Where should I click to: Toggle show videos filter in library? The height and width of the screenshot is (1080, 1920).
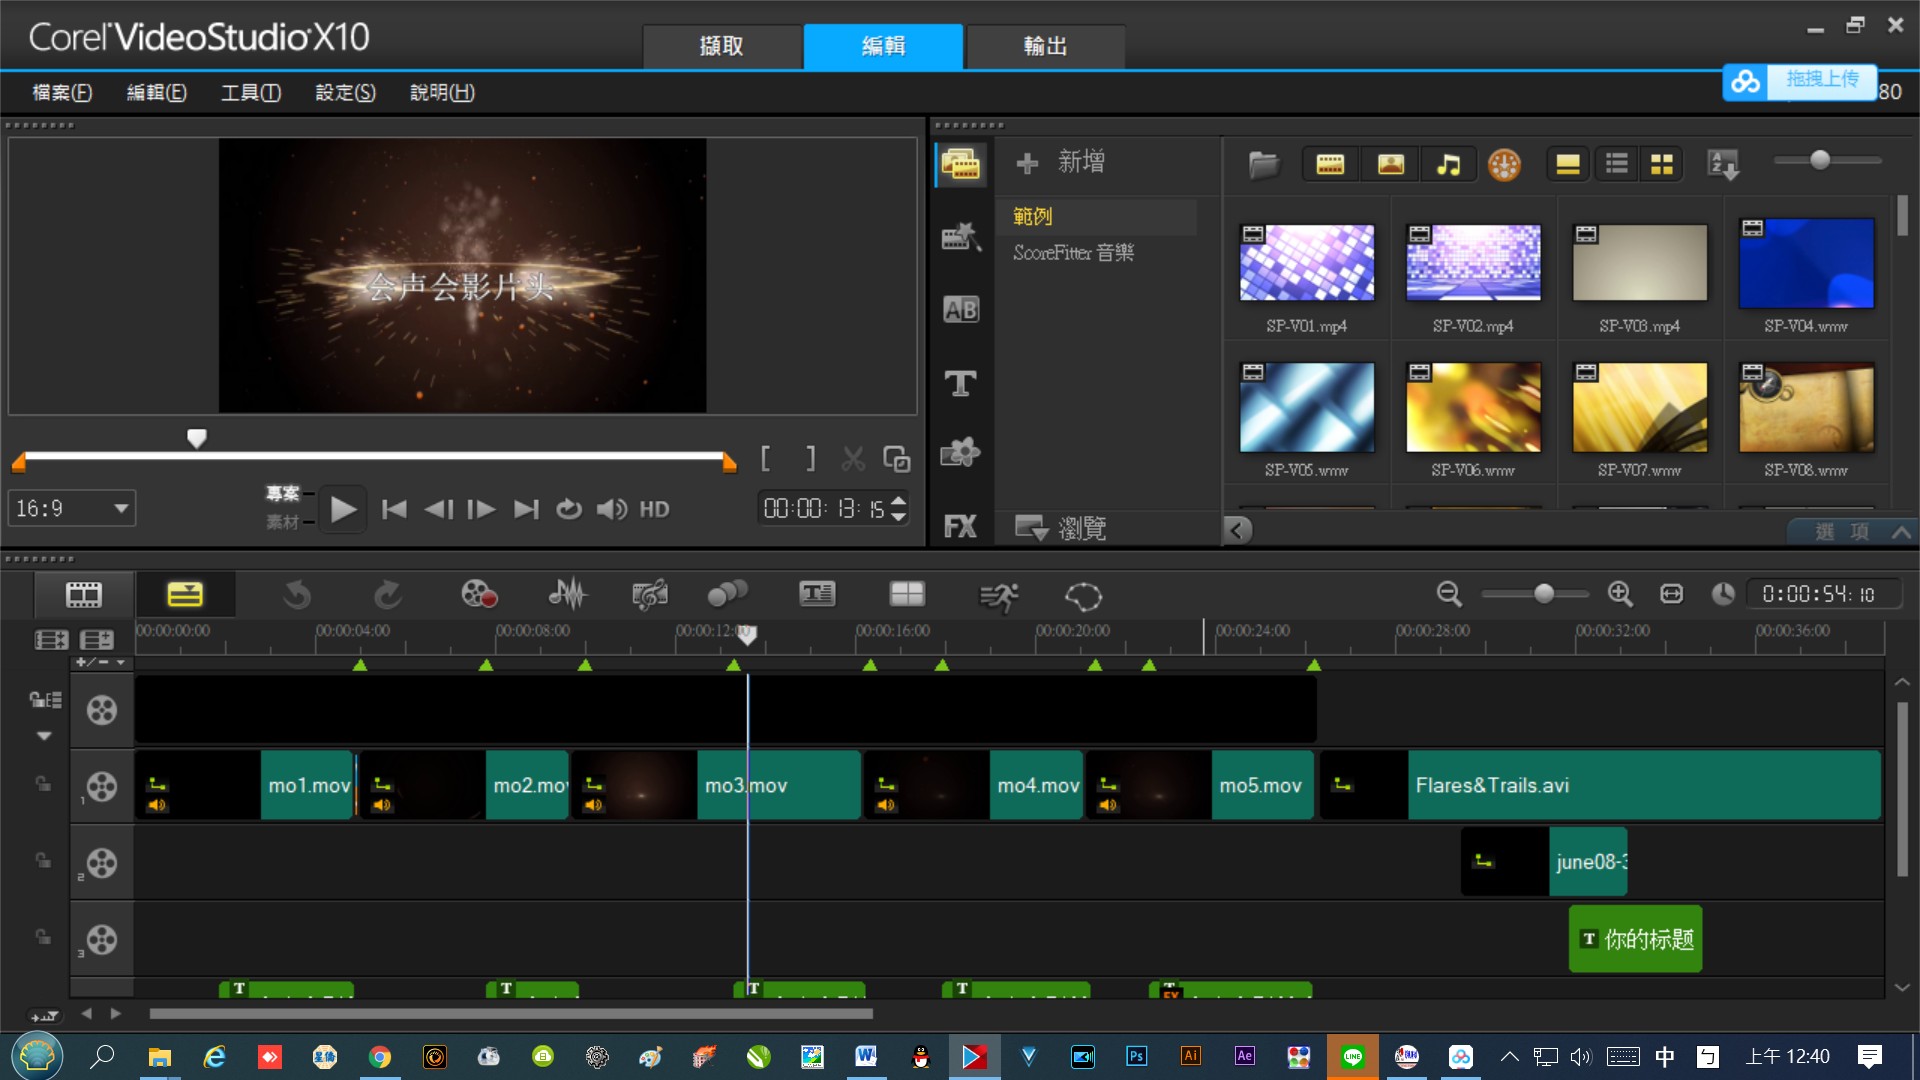1330,165
